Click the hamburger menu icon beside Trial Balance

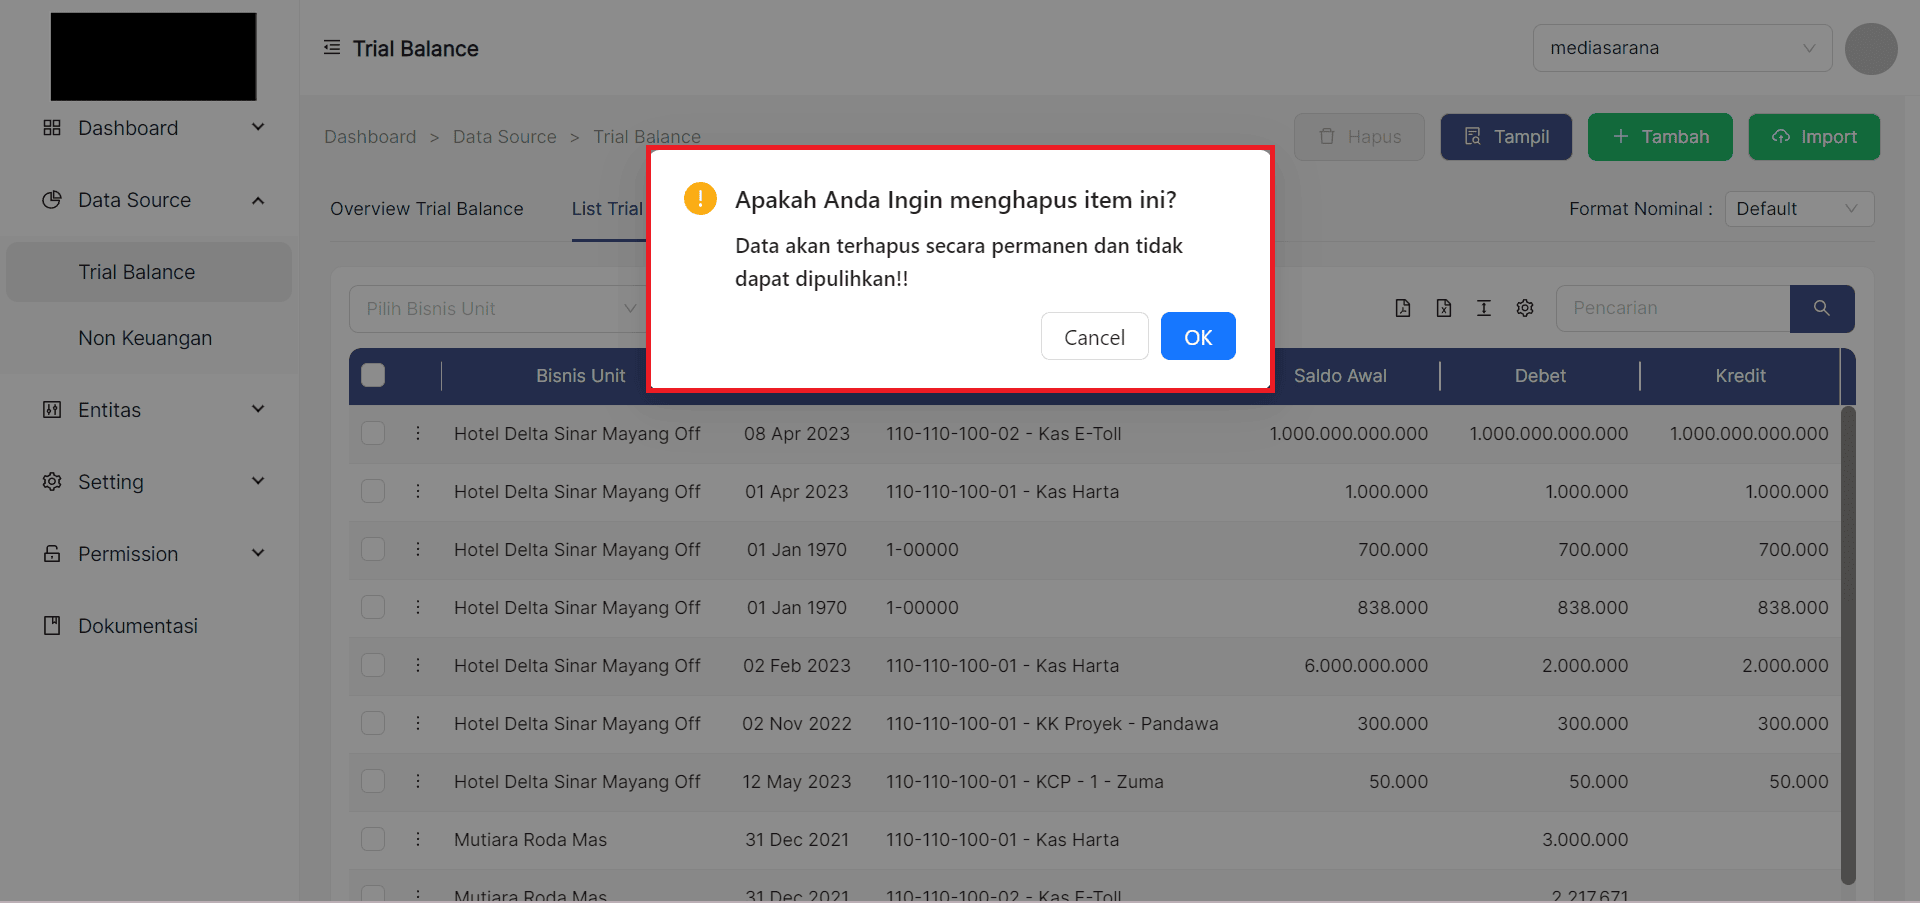tap(332, 48)
